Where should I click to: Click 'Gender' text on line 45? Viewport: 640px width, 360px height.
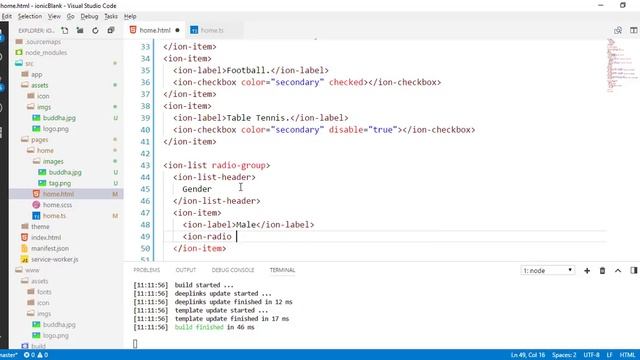point(197,189)
